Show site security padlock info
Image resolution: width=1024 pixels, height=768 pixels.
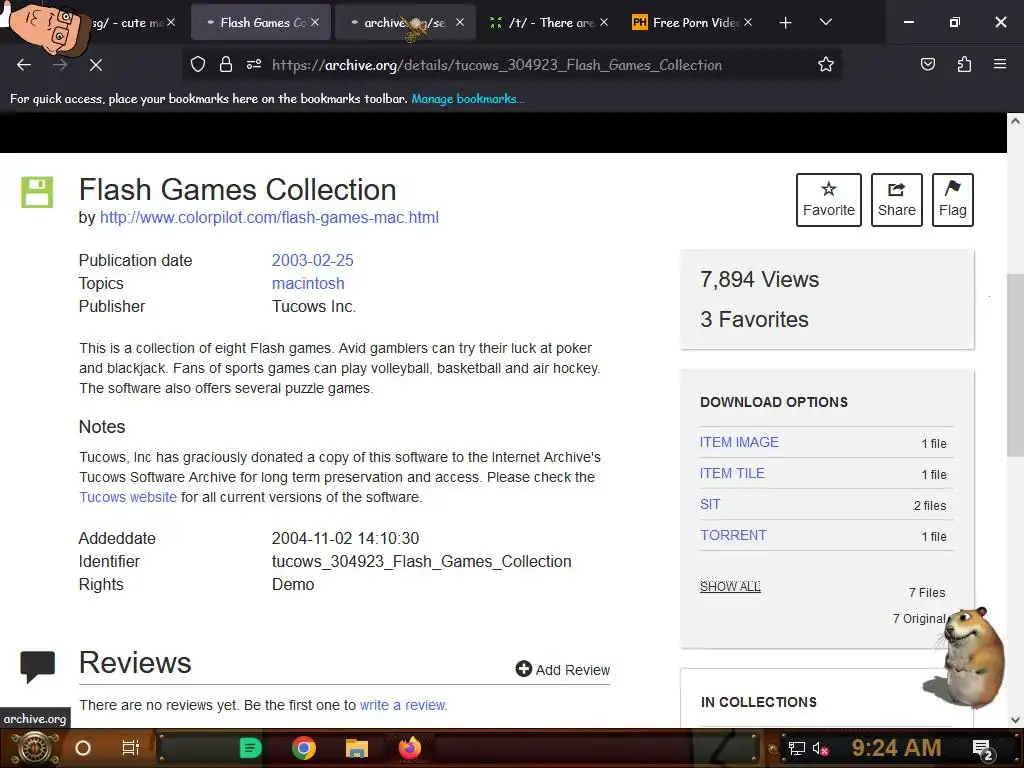click(x=226, y=64)
